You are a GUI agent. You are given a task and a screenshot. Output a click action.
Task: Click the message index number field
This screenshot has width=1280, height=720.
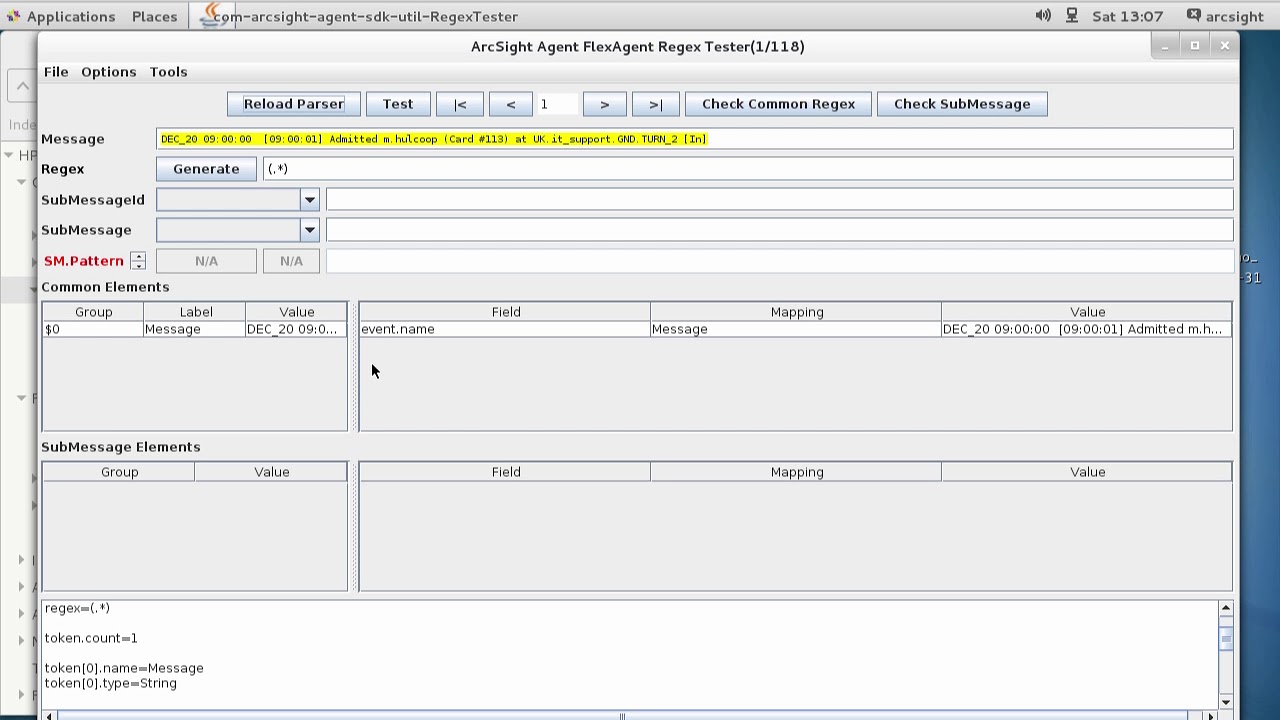tap(558, 104)
